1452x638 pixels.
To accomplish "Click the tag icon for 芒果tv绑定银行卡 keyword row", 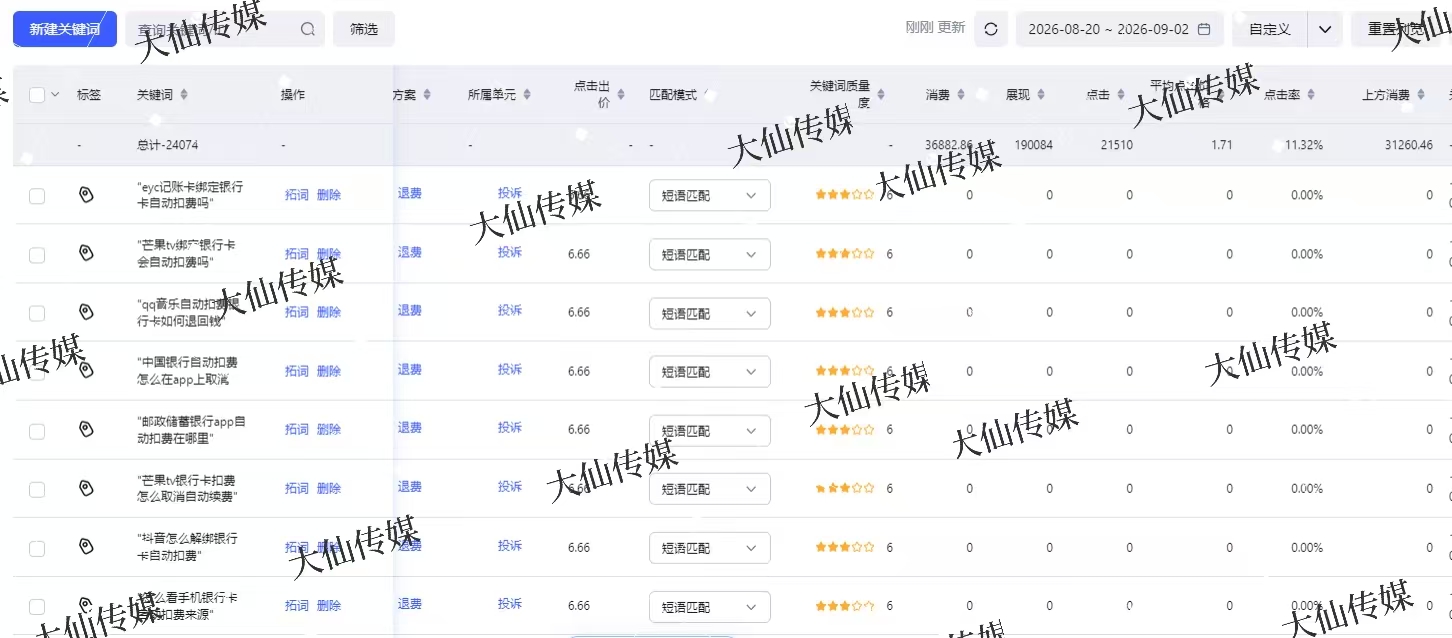I will click(86, 254).
